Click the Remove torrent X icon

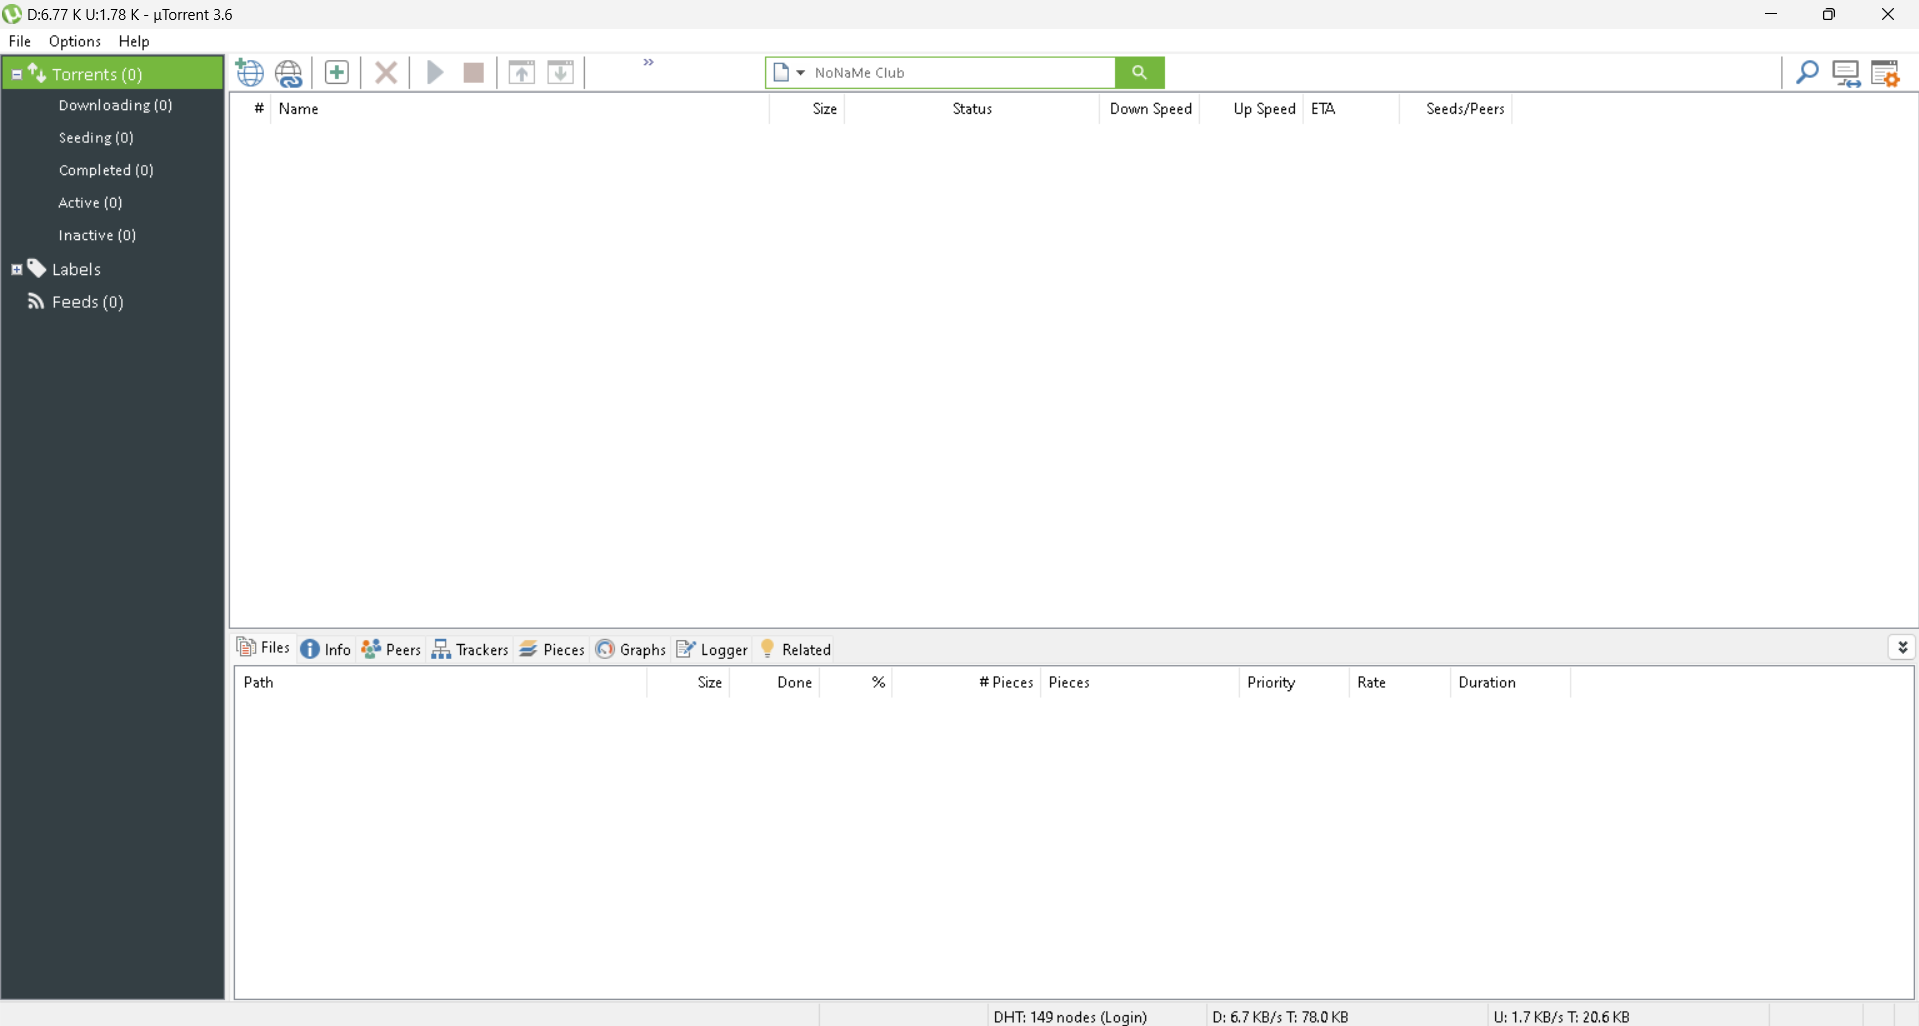click(386, 72)
